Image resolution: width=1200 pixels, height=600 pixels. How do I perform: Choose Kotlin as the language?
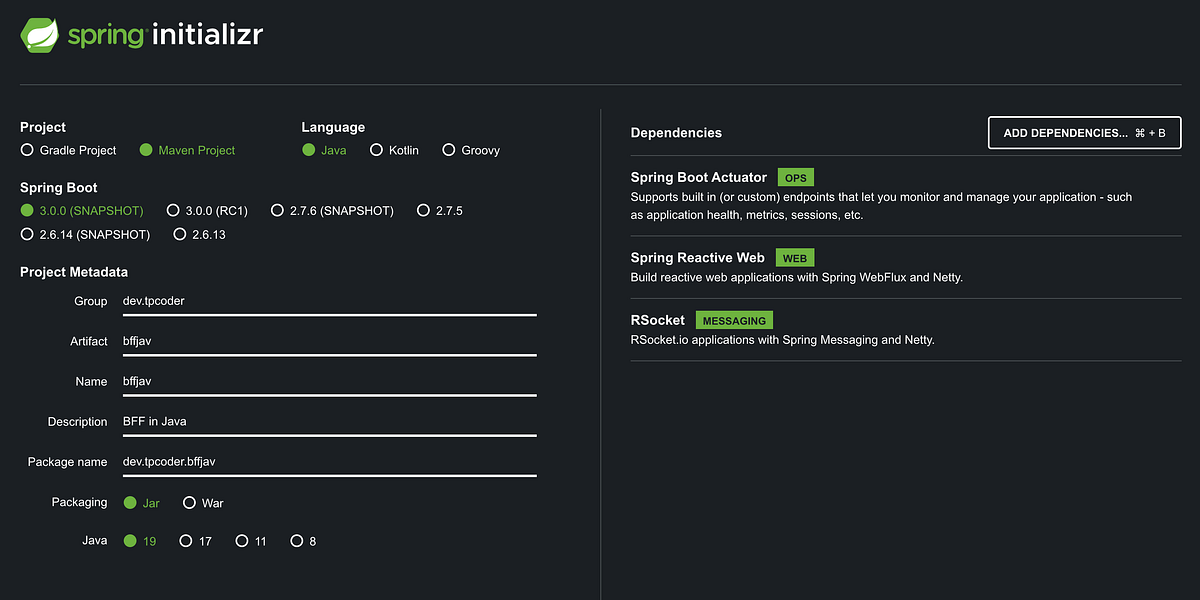pyautogui.click(x=376, y=150)
